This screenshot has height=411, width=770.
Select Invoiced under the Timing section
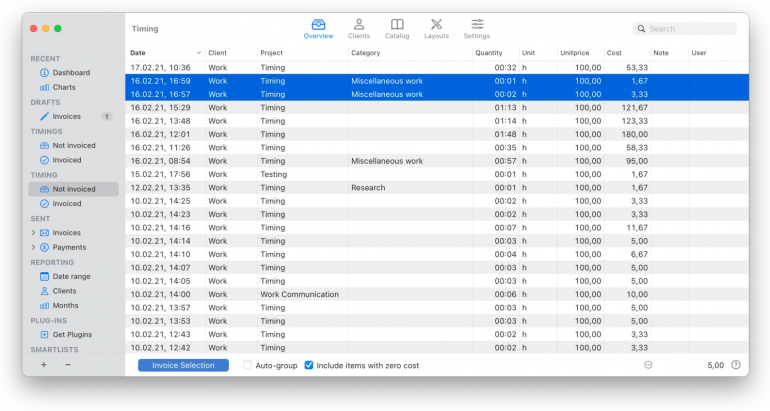click(x=67, y=204)
